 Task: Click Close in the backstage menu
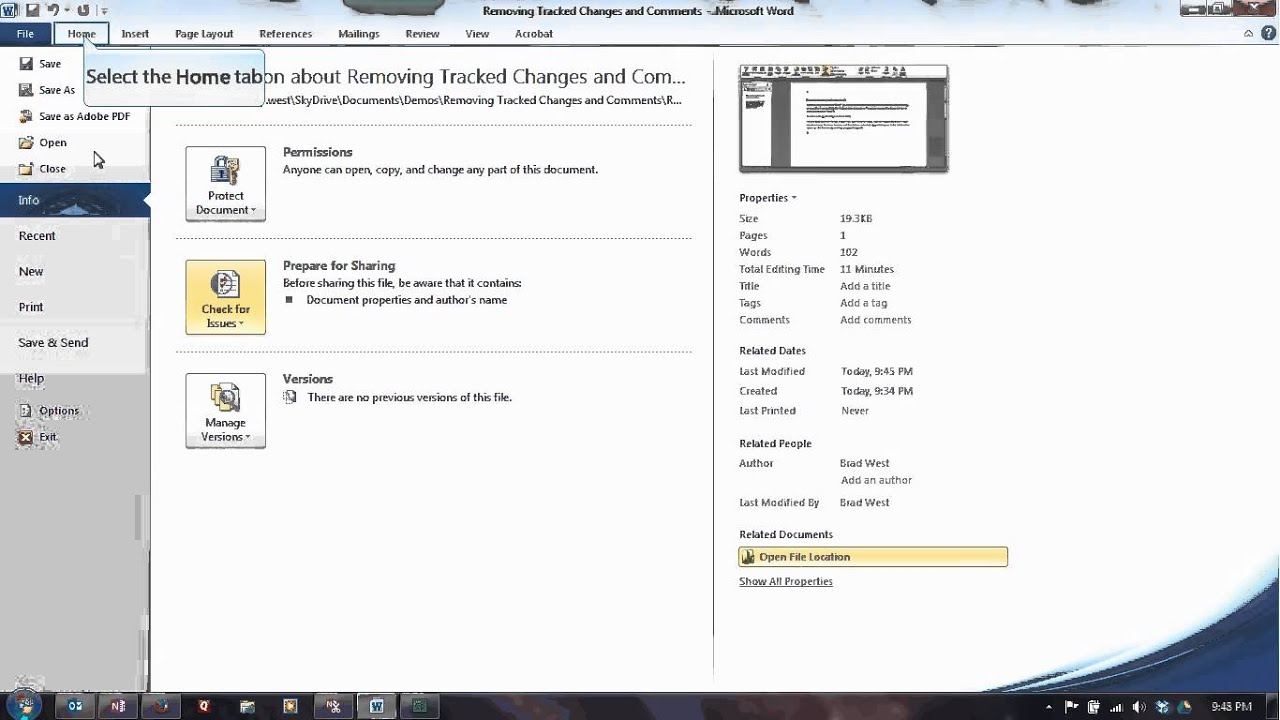[x=42, y=168]
